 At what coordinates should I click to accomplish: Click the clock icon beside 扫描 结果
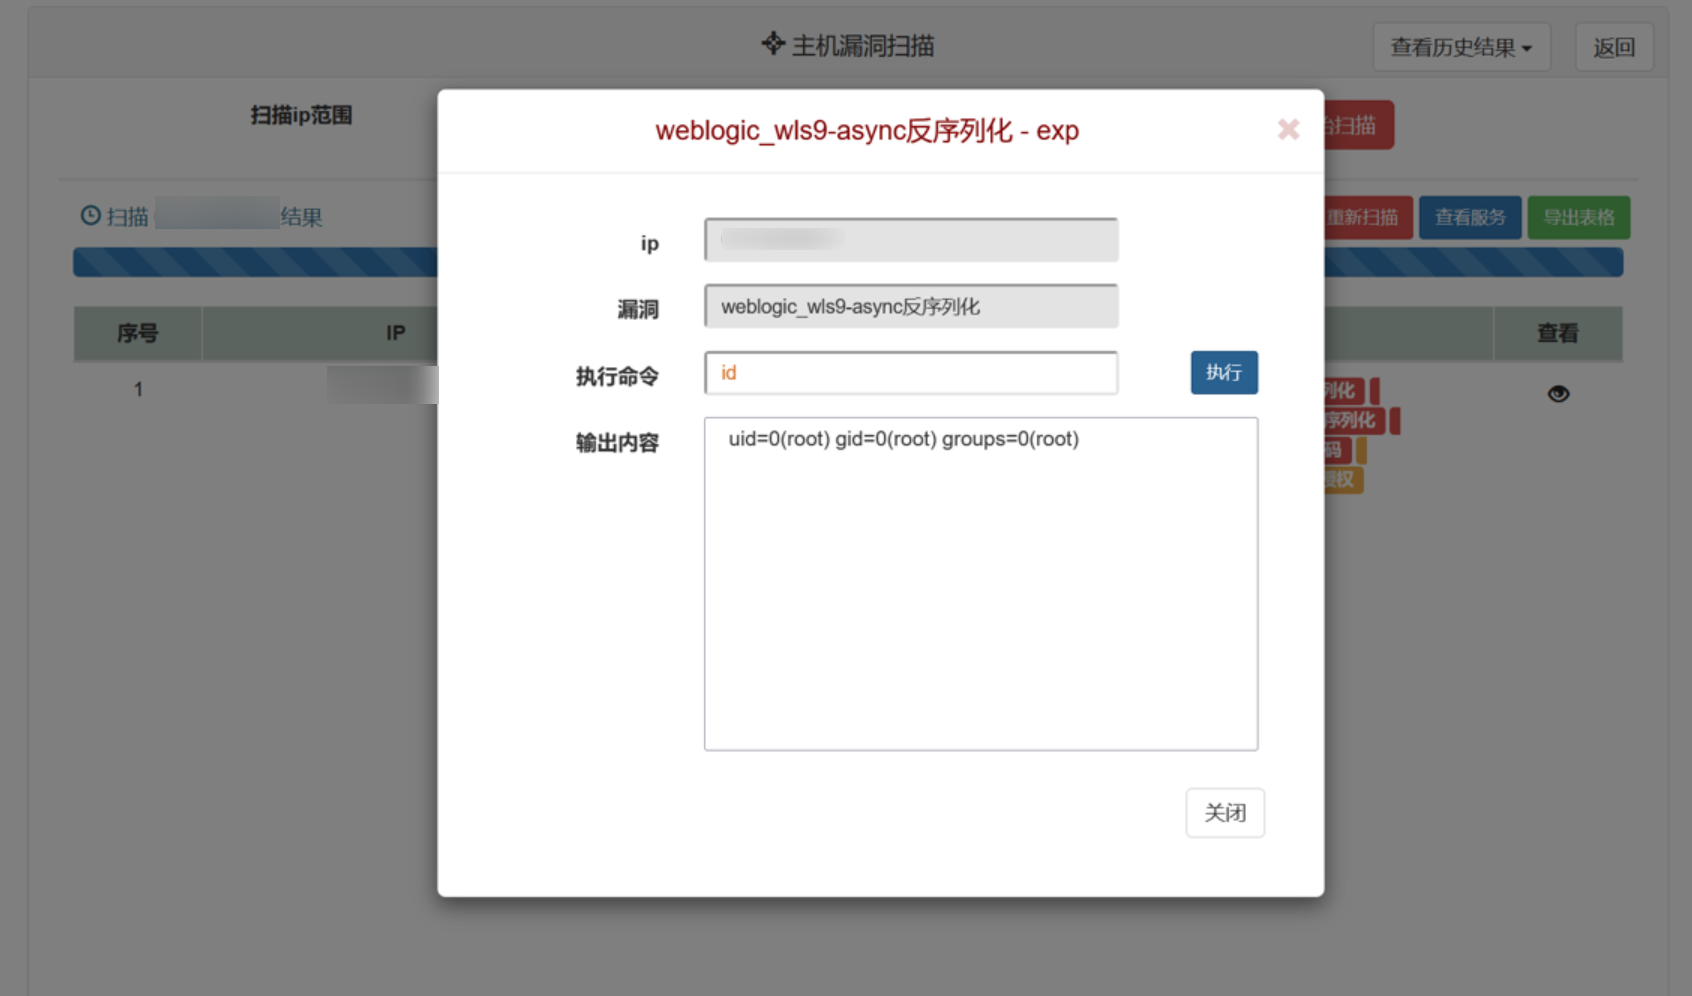(x=91, y=215)
